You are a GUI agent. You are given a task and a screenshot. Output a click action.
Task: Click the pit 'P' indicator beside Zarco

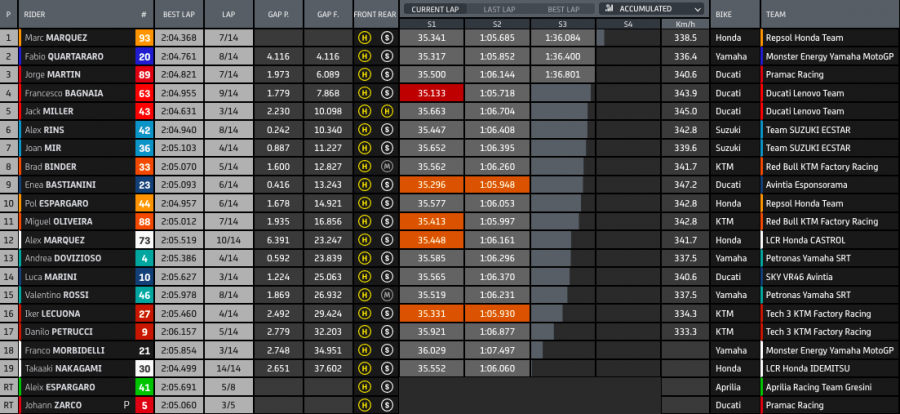pos(125,405)
